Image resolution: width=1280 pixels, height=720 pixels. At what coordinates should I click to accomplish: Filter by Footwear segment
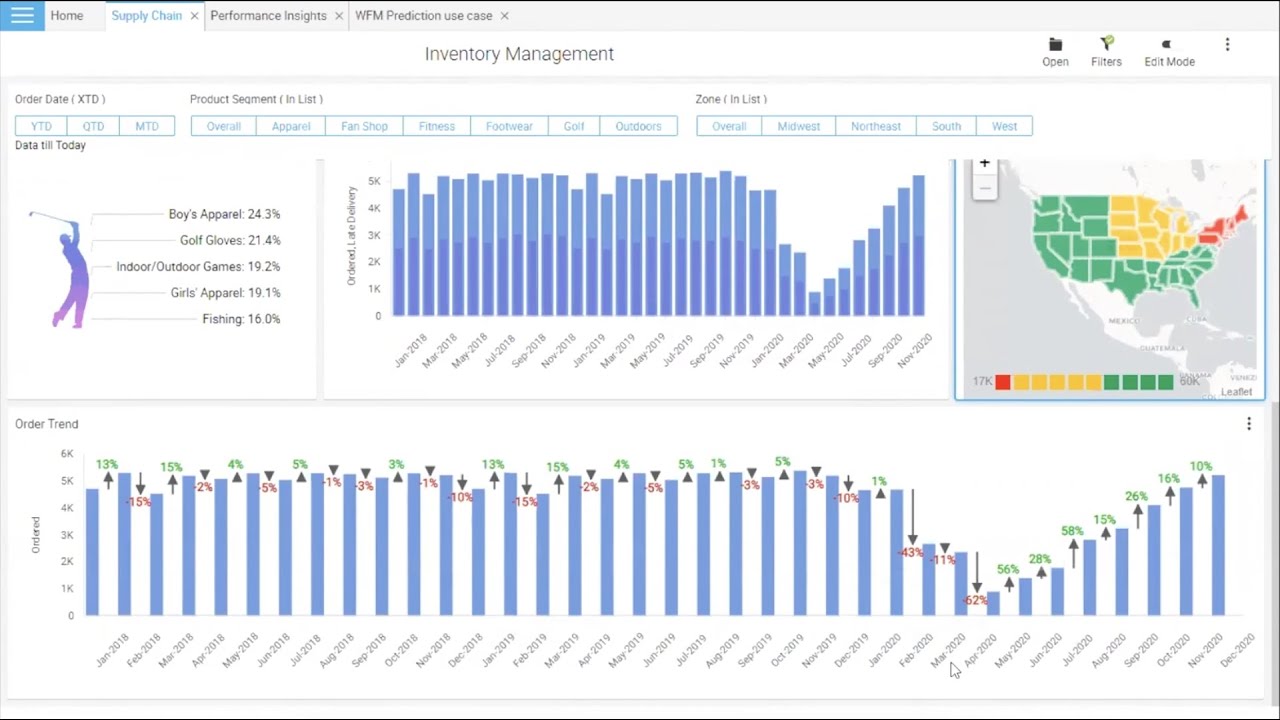tap(509, 126)
